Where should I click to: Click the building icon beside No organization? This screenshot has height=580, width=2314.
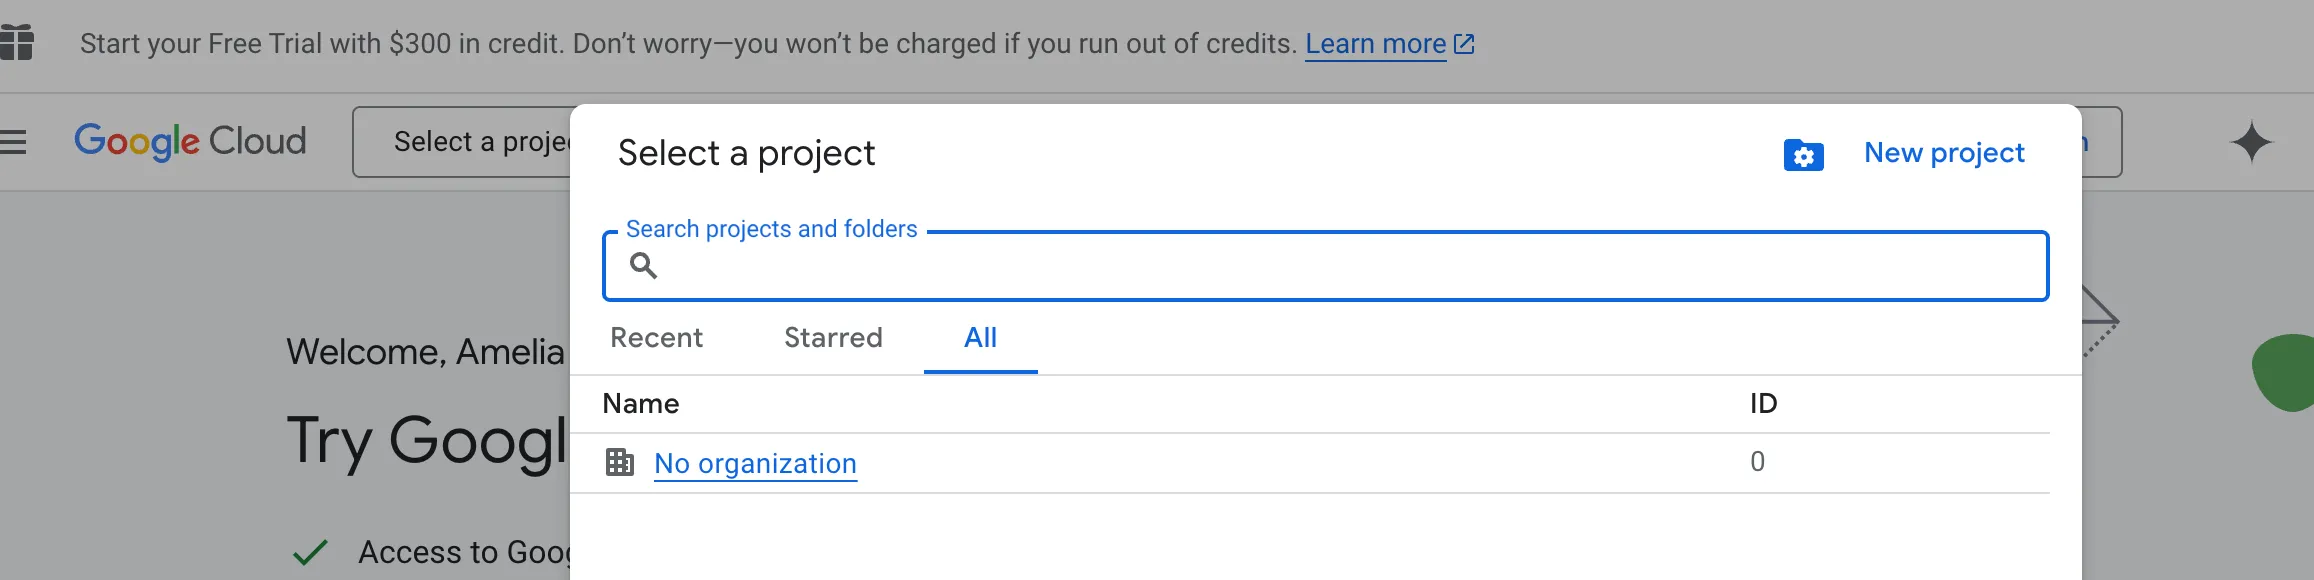621,463
